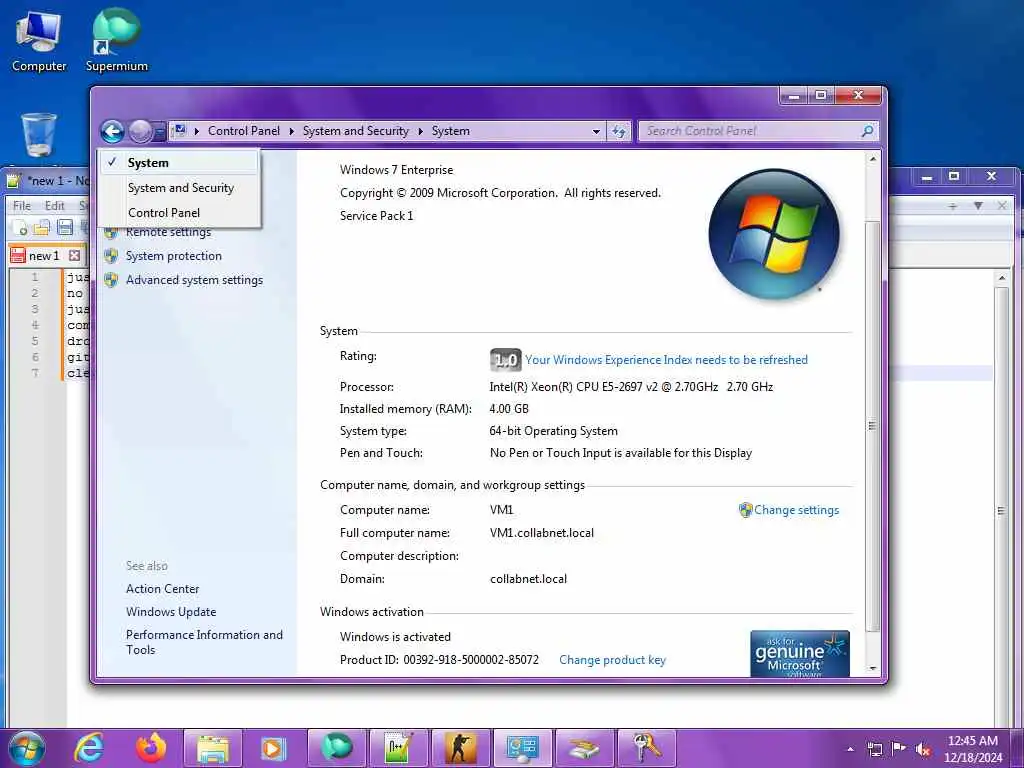Screen dimensions: 1024x768
Task: Click scroll down arrow in System window
Action: pos(872,669)
